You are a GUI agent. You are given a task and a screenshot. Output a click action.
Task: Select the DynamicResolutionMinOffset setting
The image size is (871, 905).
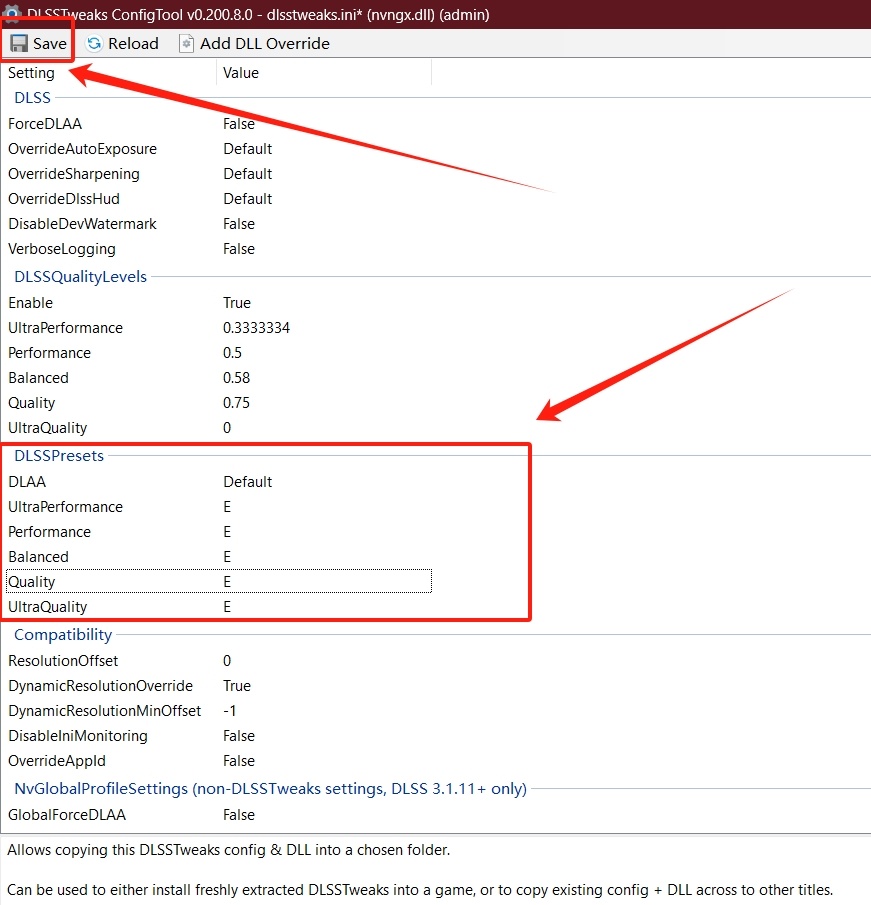tap(104, 710)
